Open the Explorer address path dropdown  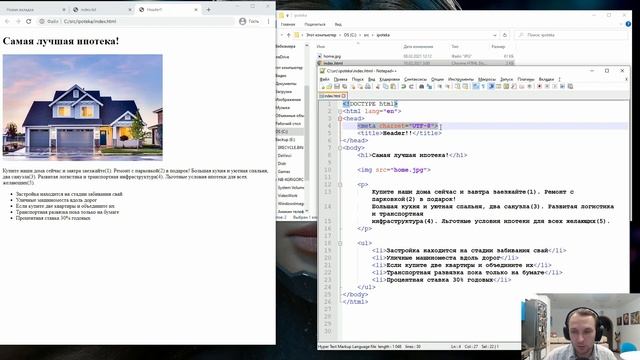click(495, 35)
